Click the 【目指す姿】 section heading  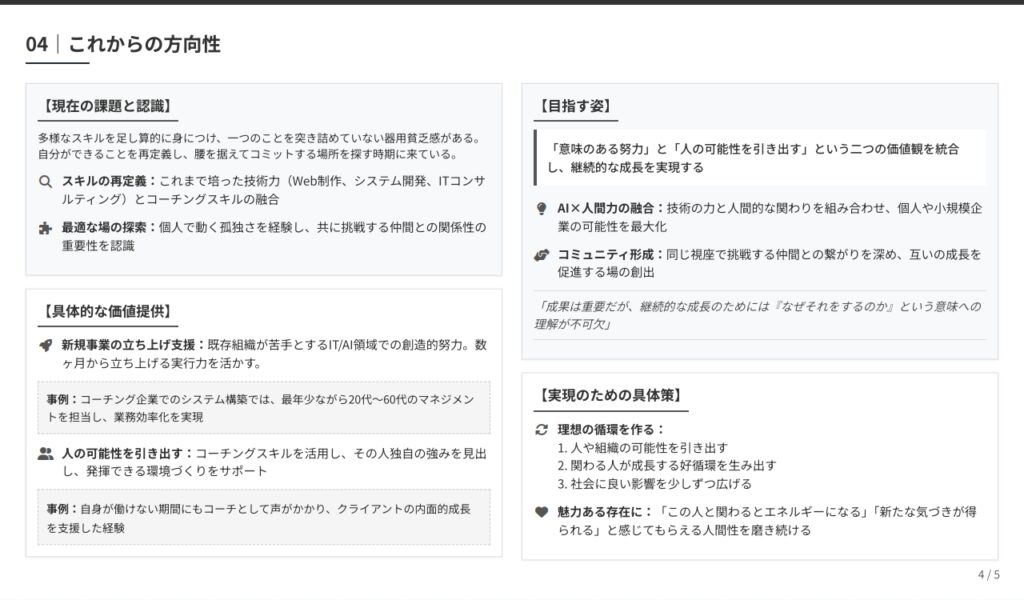[575, 106]
